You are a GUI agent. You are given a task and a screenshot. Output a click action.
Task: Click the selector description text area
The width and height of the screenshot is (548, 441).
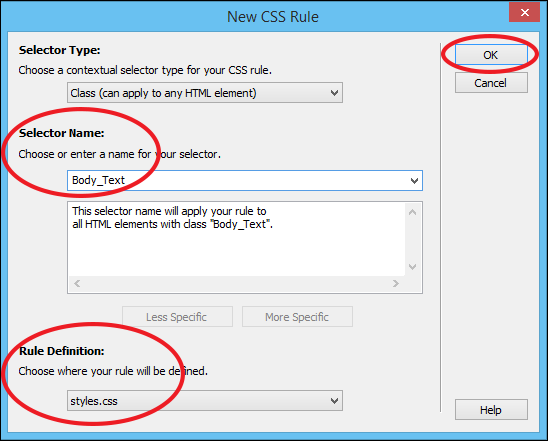click(237, 239)
